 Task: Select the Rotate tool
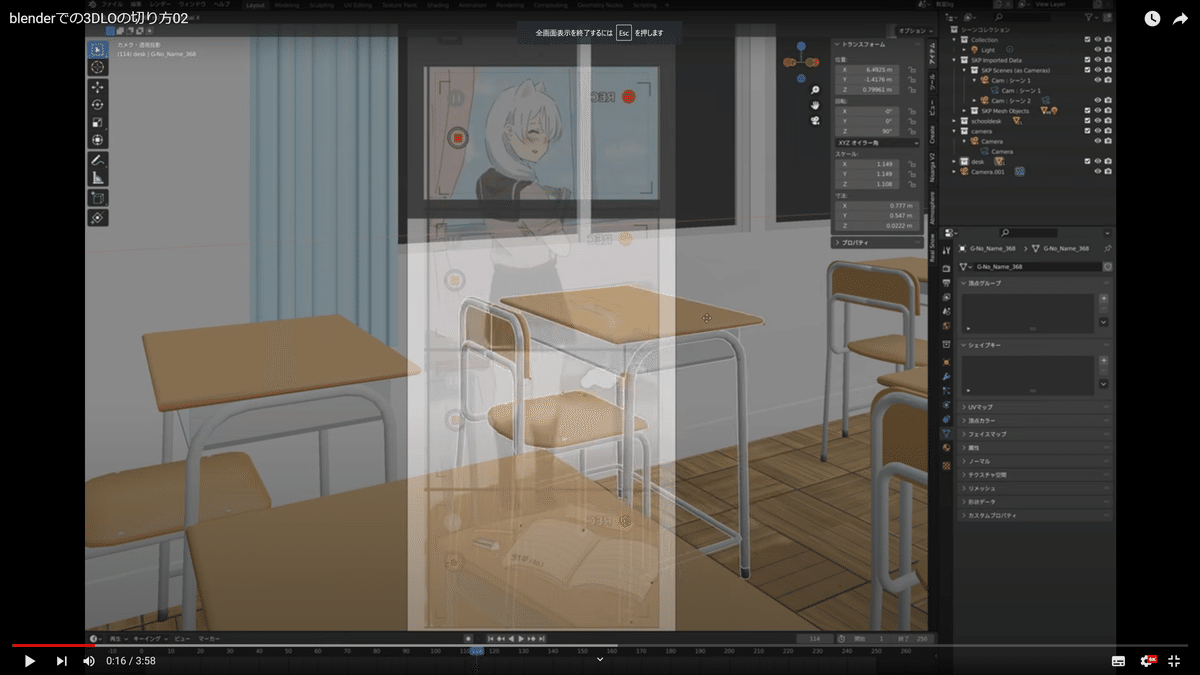click(98, 105)
